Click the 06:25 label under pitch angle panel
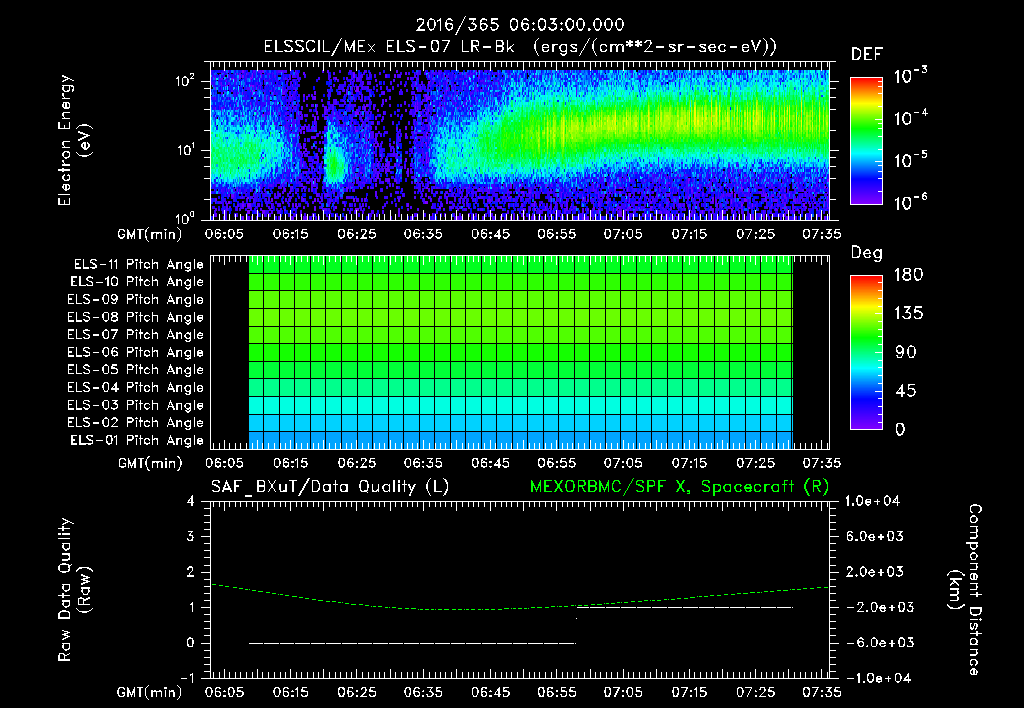1024x708 pixels. [x=357, y=464]
